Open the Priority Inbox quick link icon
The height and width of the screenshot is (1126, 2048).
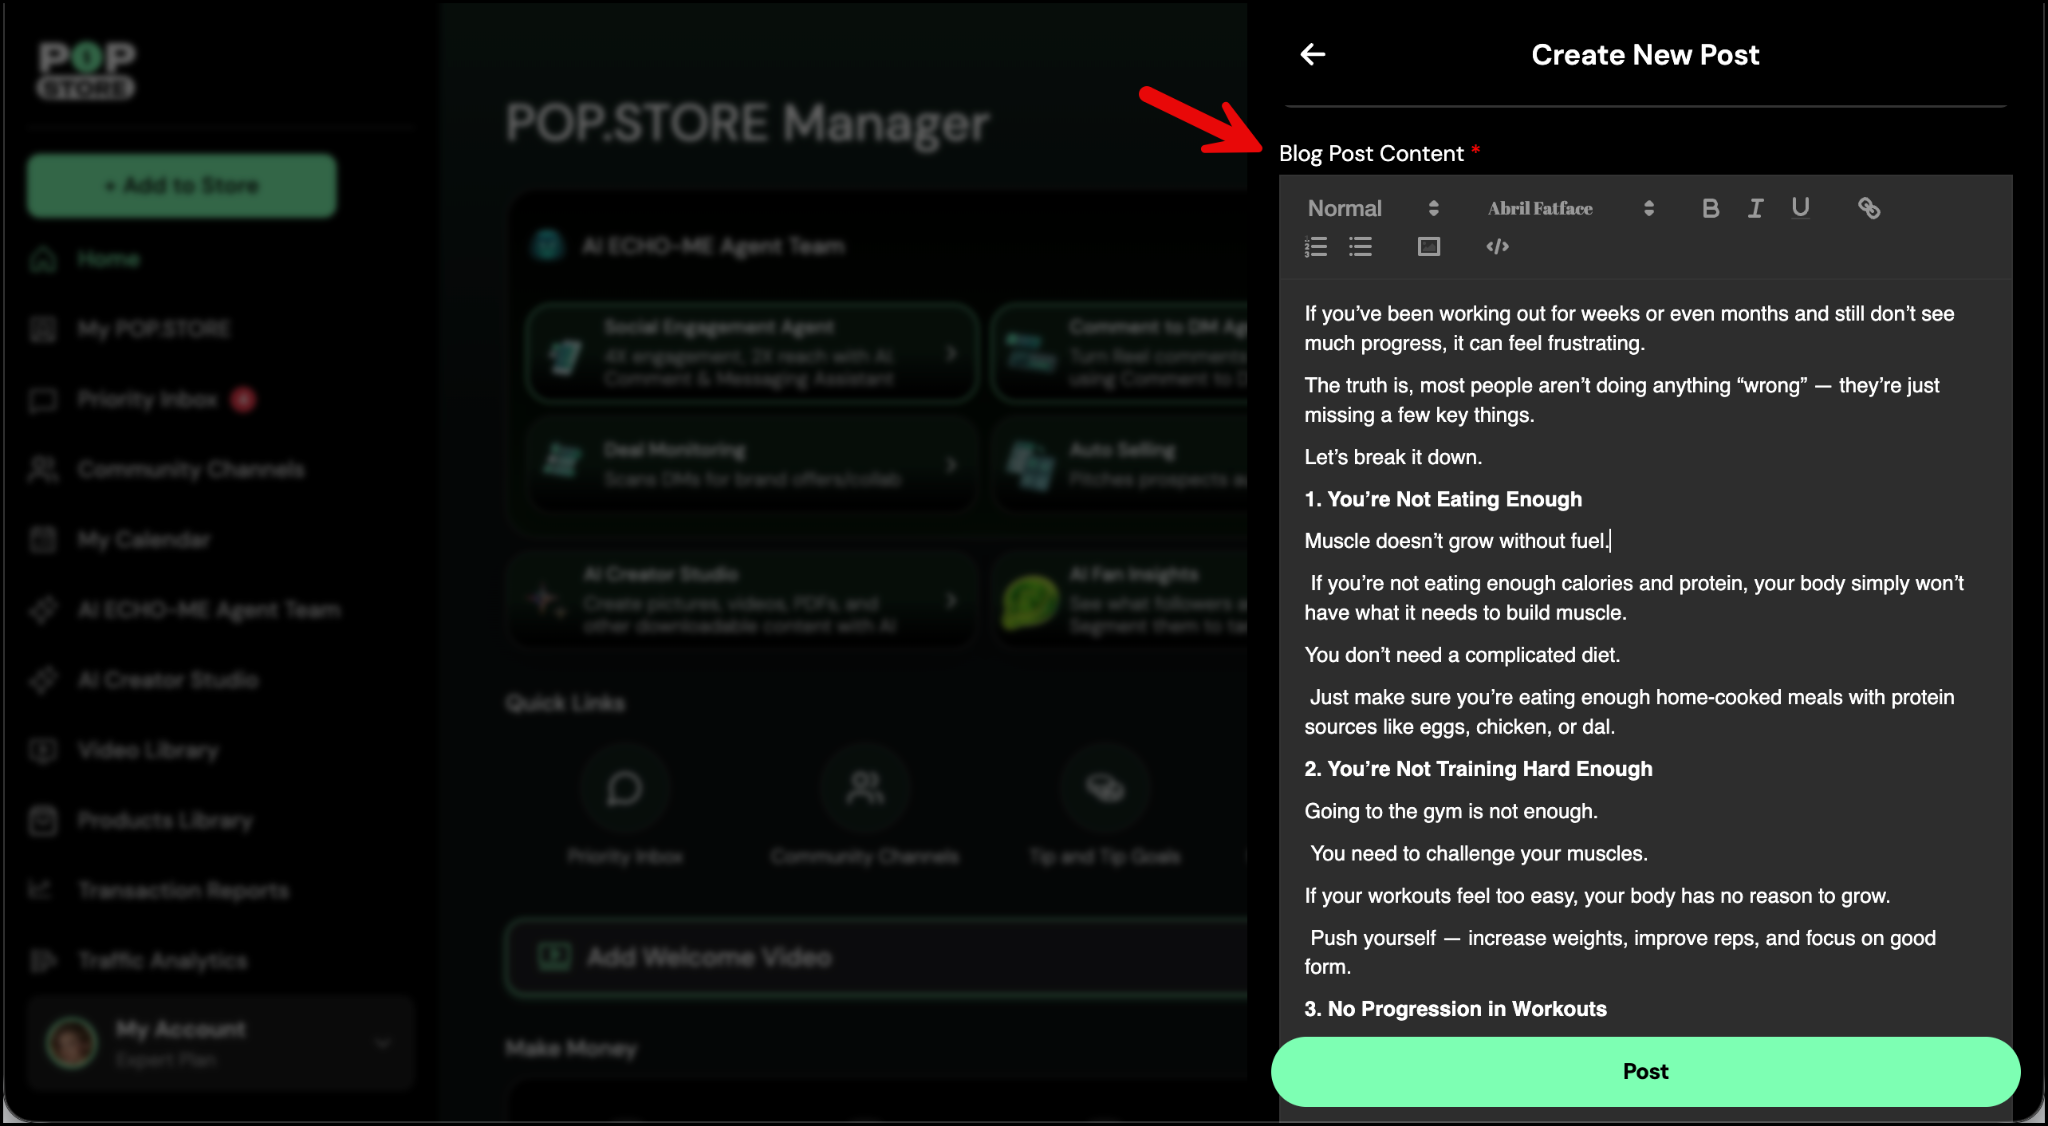[625, 789]
